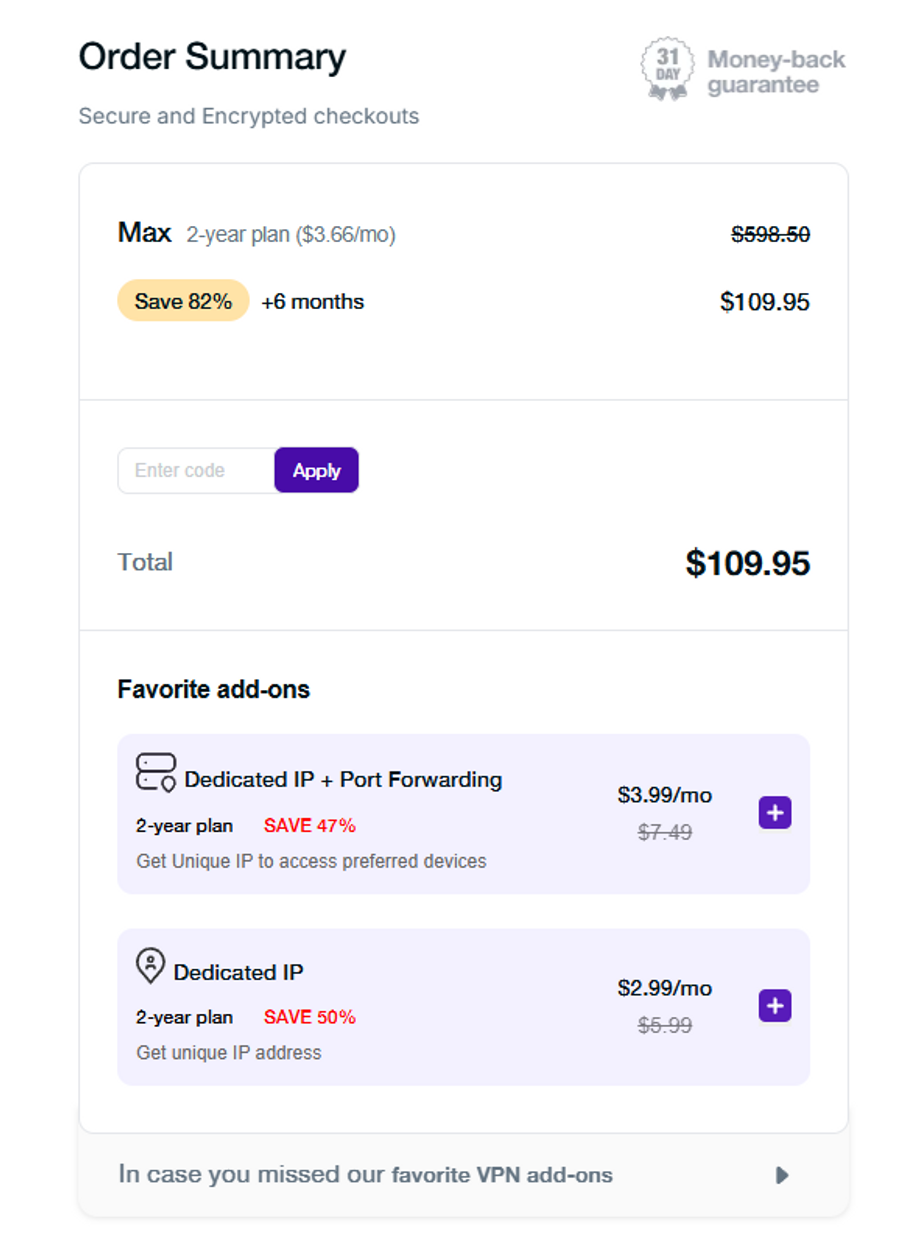Screen dimensions: 900x1252
Task: Click the Favorite add-ons heading
Action: pos(214,689)
